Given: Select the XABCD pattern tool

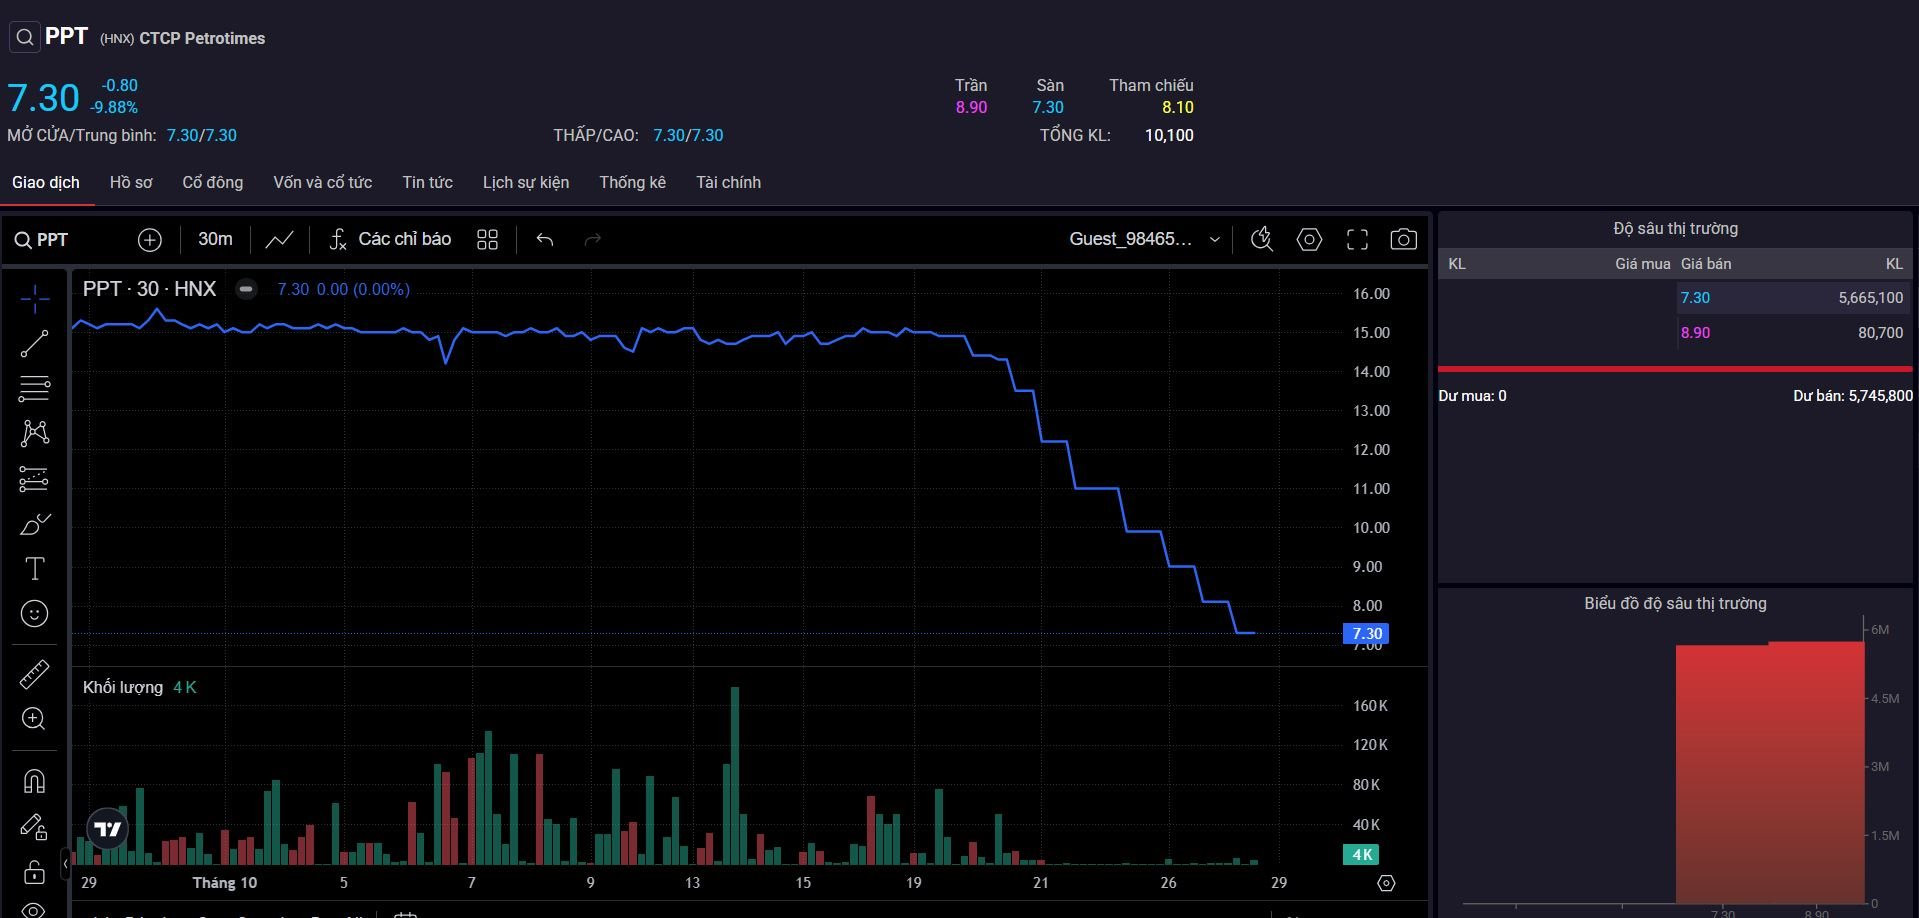Looking at the screenshot, I should [34, 433].
